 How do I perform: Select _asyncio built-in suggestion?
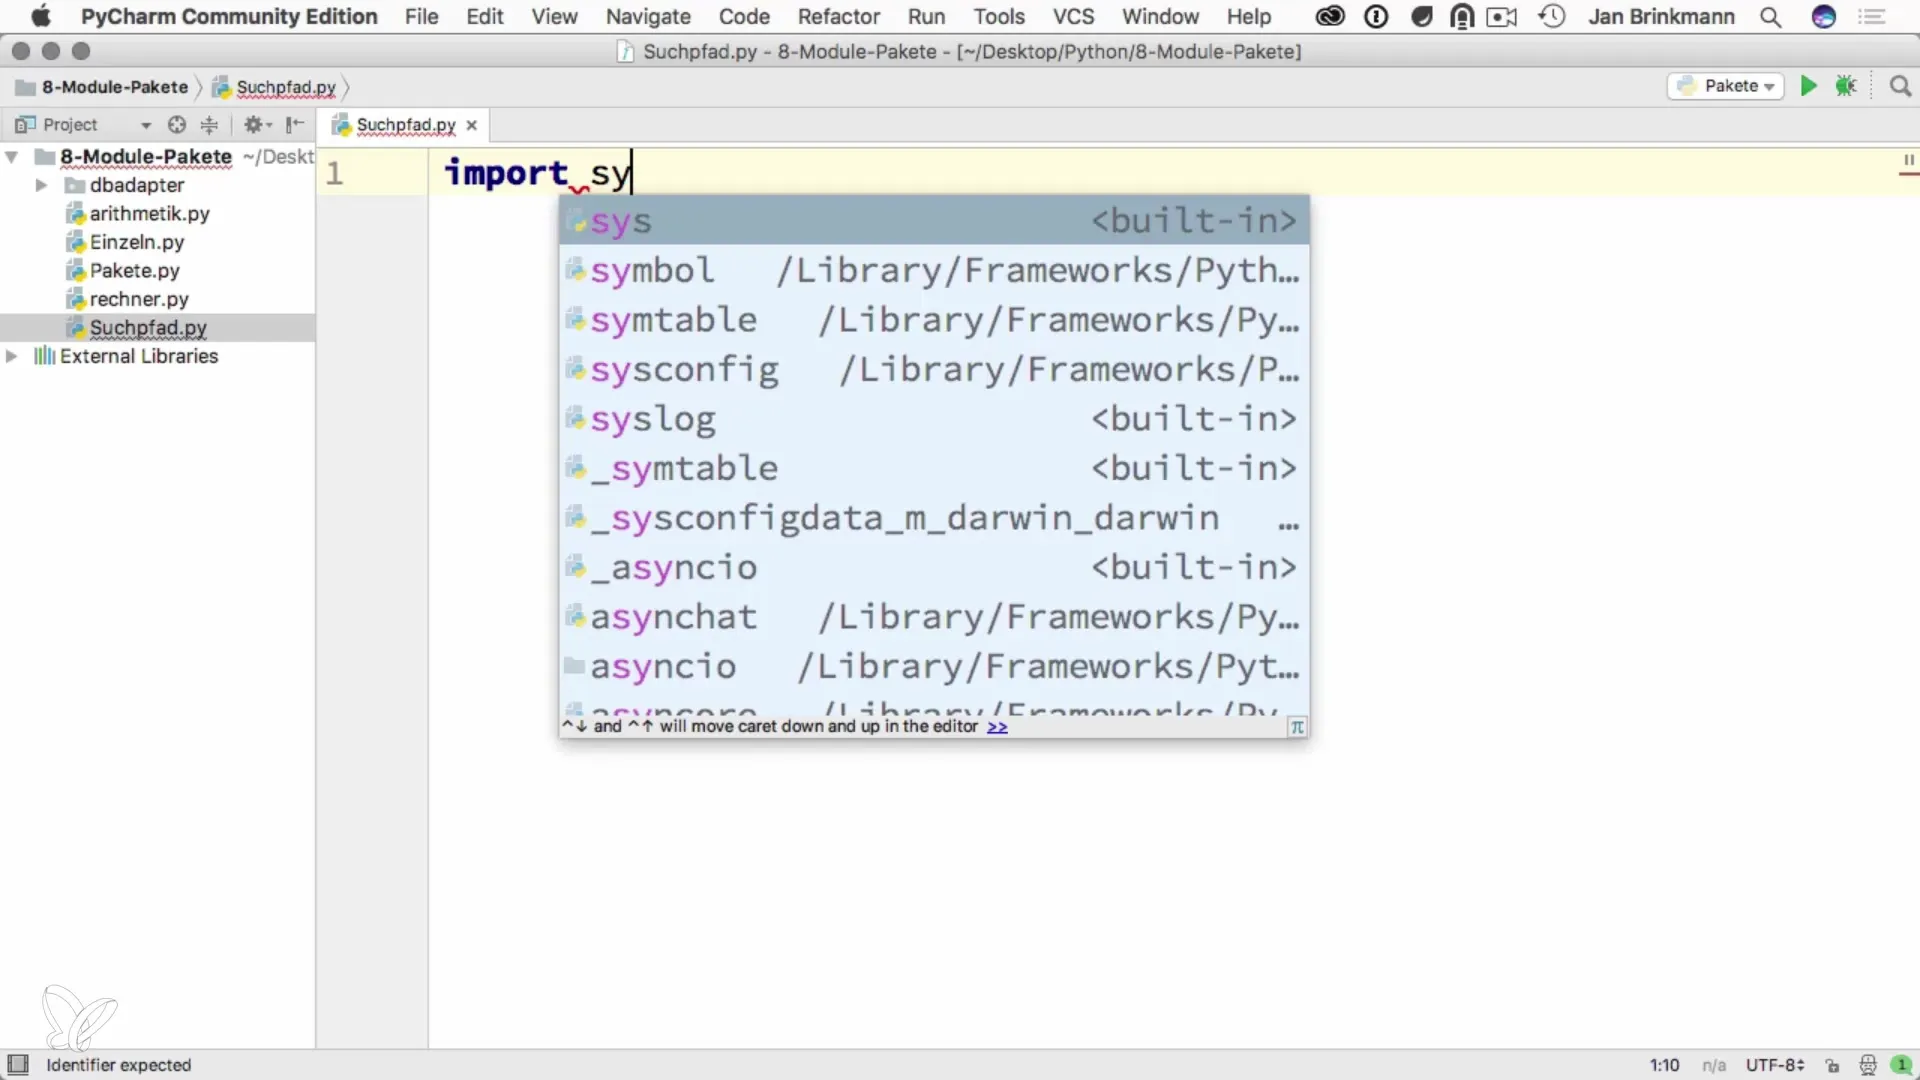[x=934, y=568]
